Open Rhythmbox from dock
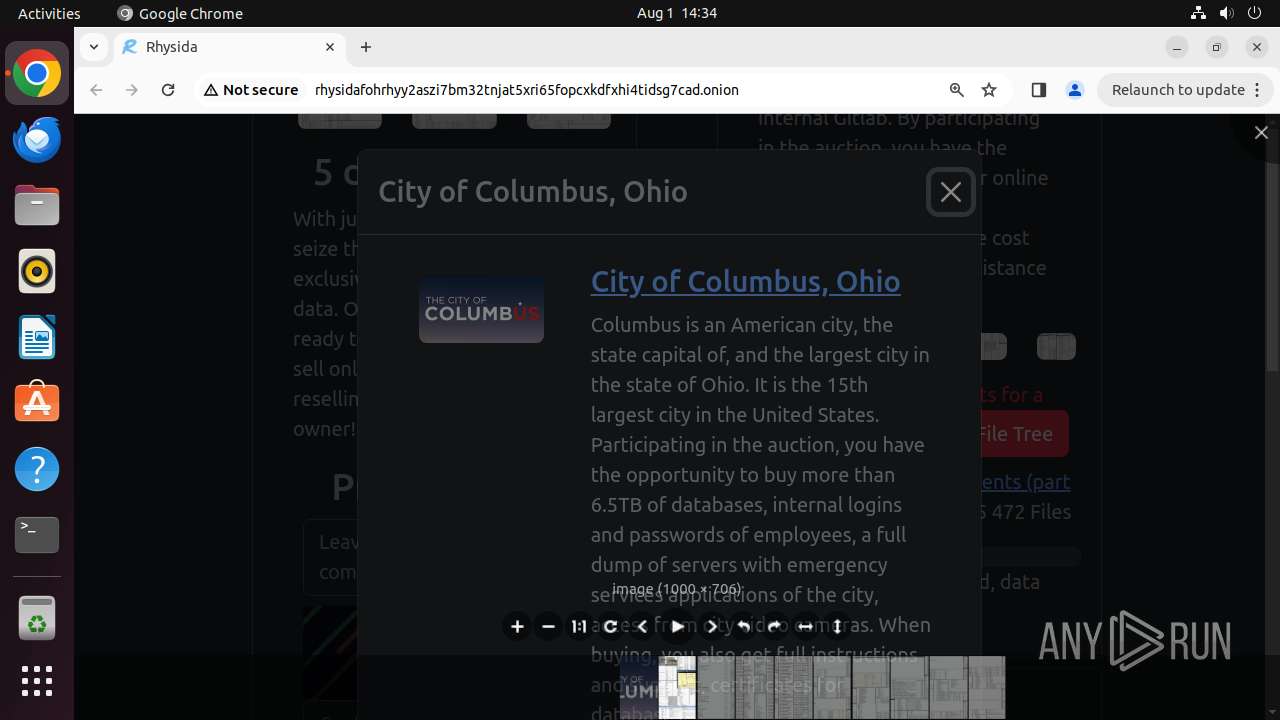The image size is (1280, 720). pos(37,272)
